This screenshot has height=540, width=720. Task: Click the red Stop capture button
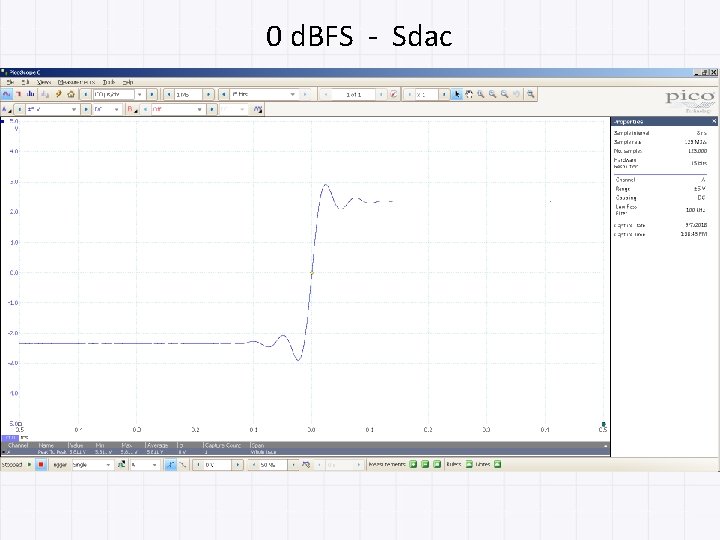click(41, 465)
